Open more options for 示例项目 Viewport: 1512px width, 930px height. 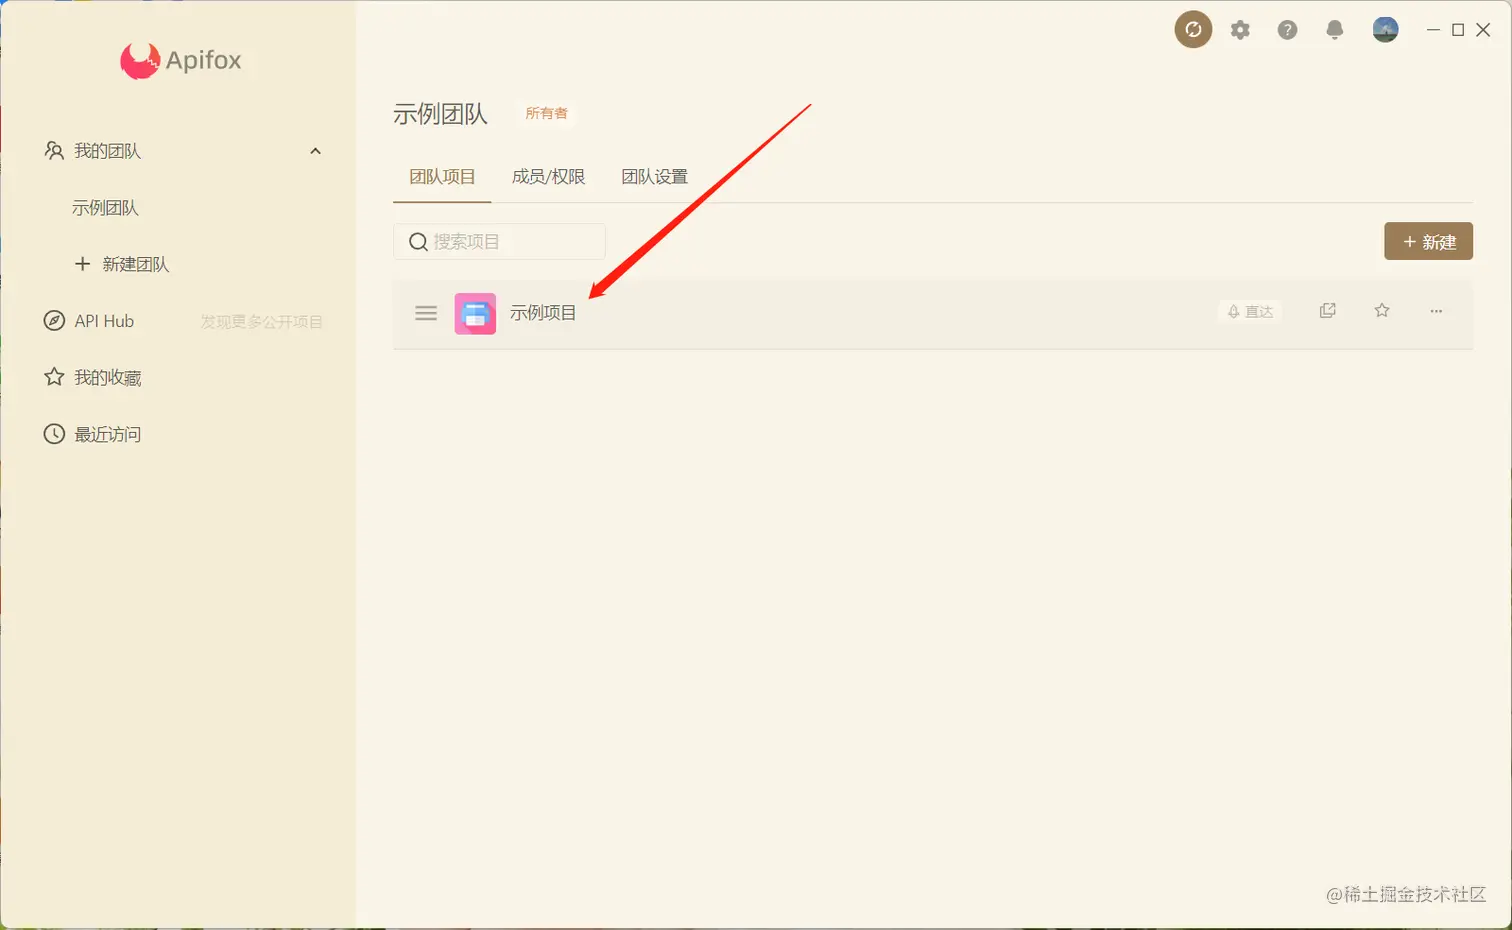click(1436, 311)
